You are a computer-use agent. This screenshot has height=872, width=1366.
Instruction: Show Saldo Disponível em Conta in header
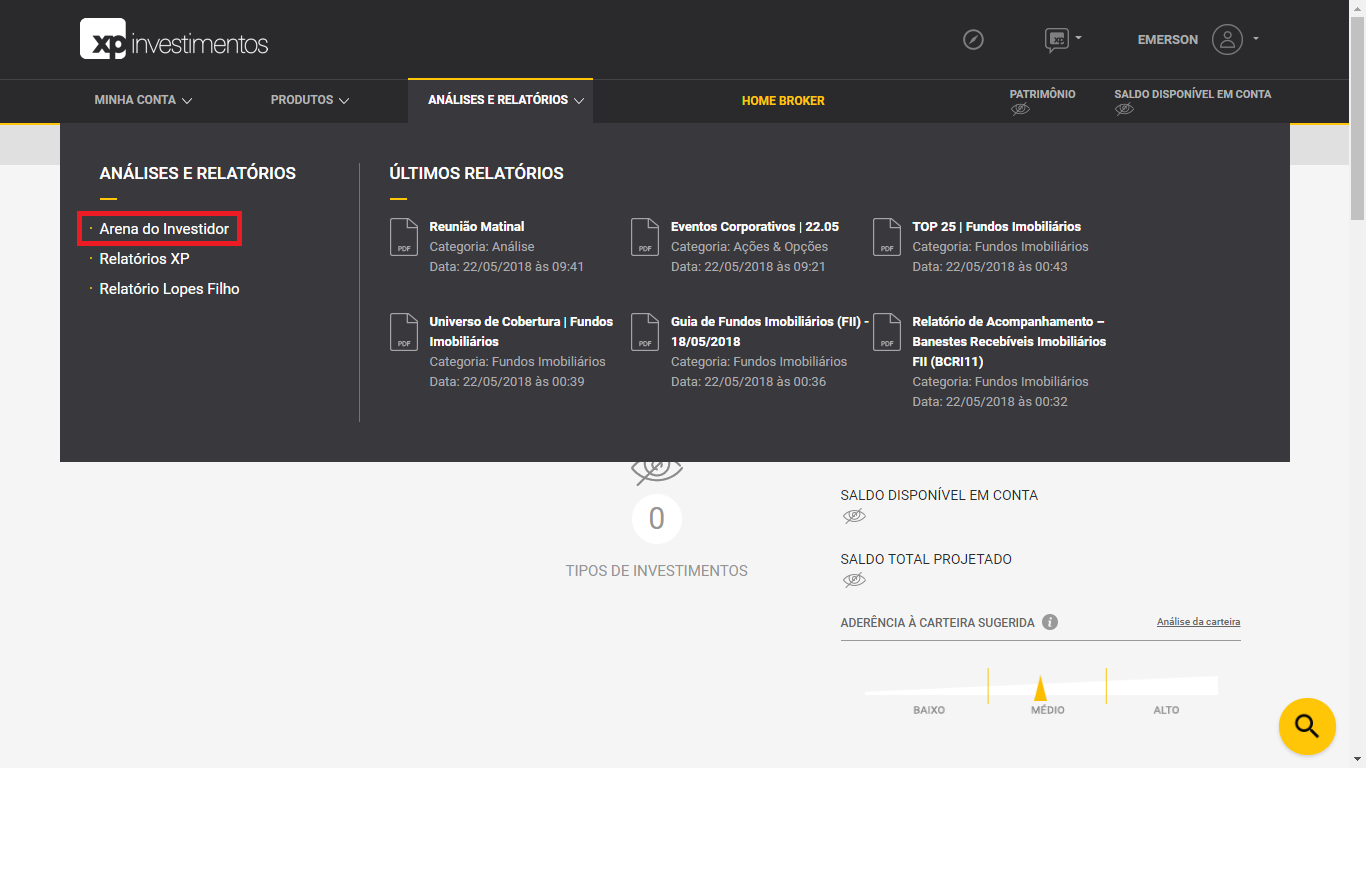[1125, 109]
